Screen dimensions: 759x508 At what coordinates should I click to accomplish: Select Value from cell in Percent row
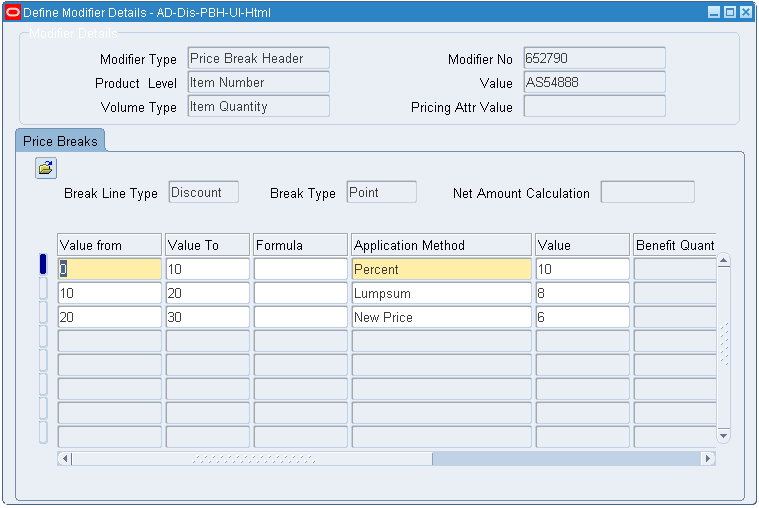pyautogui.click(x=109, y=269)
